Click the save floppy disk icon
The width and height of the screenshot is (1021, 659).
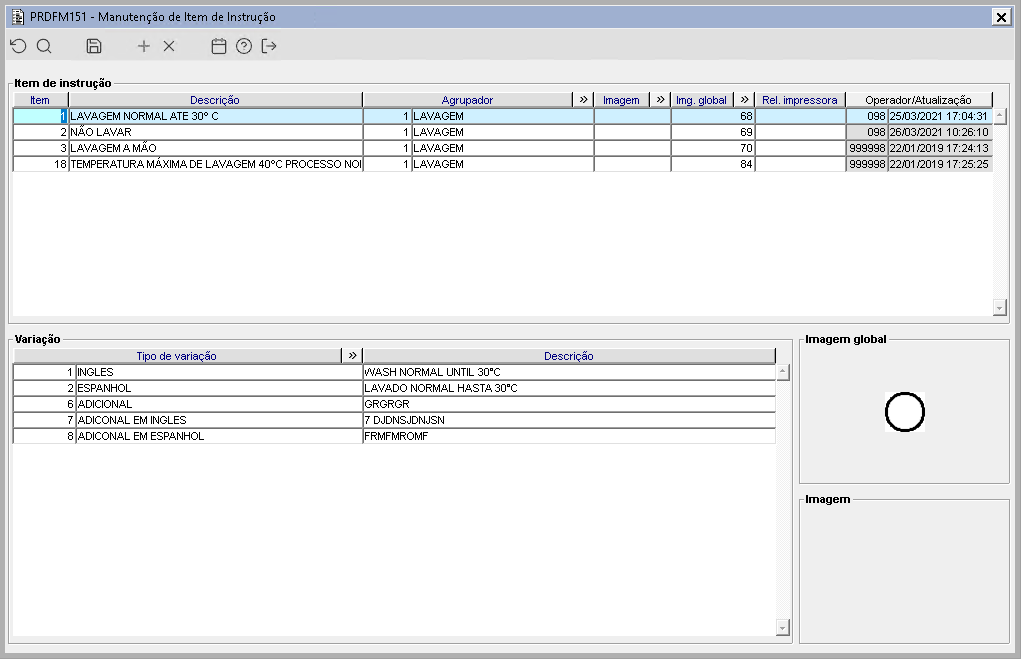94,46
